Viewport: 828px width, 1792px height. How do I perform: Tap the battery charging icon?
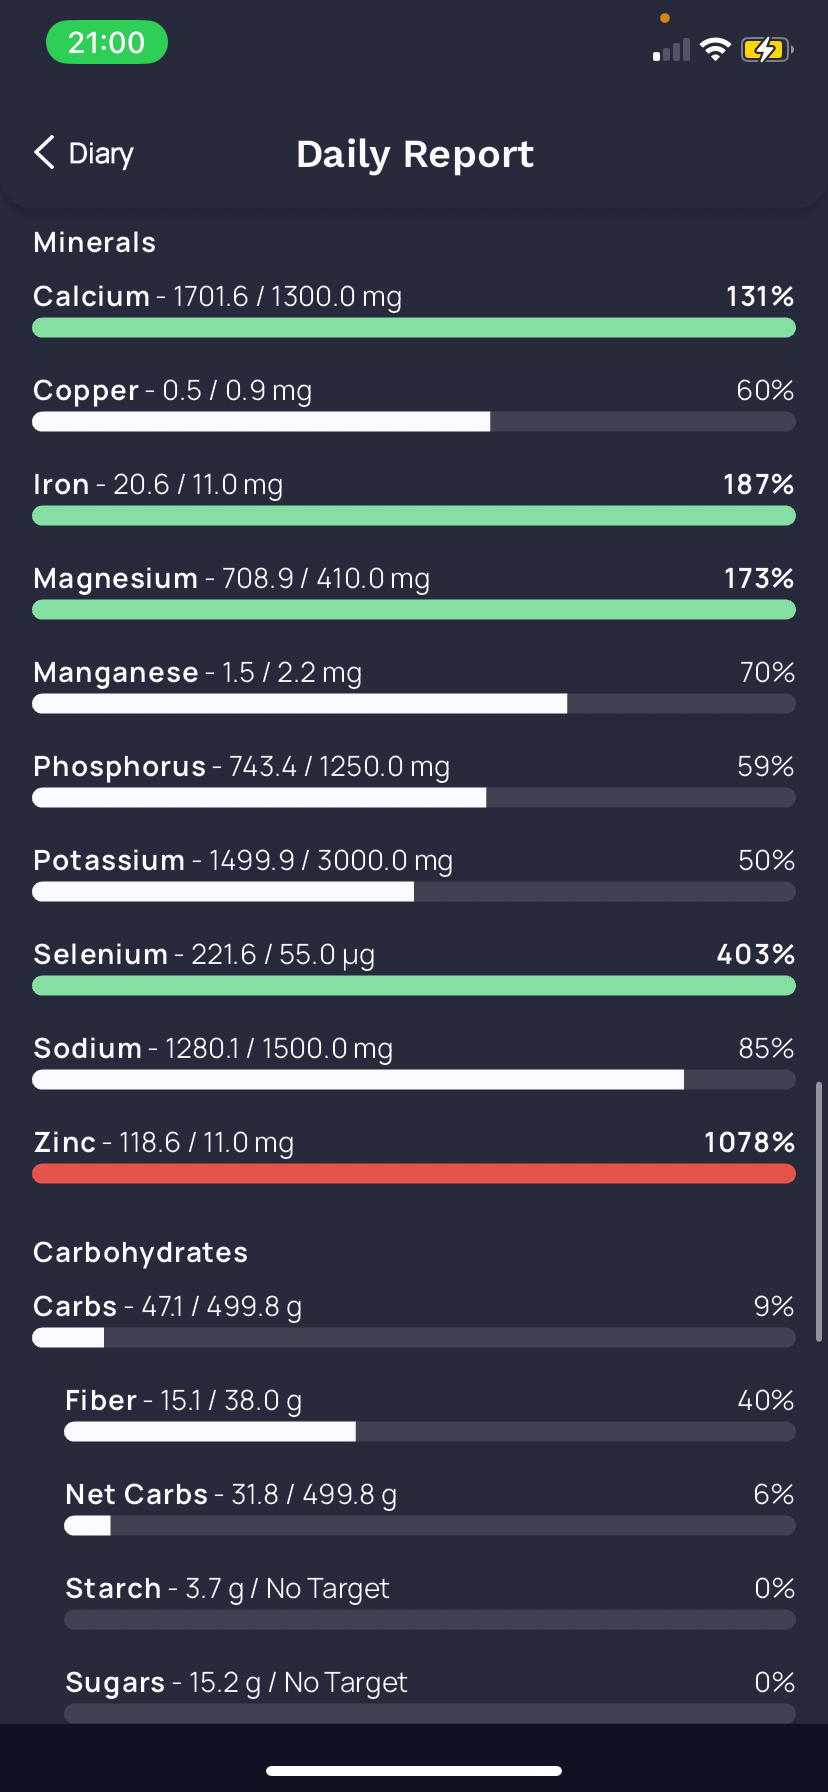767,49
